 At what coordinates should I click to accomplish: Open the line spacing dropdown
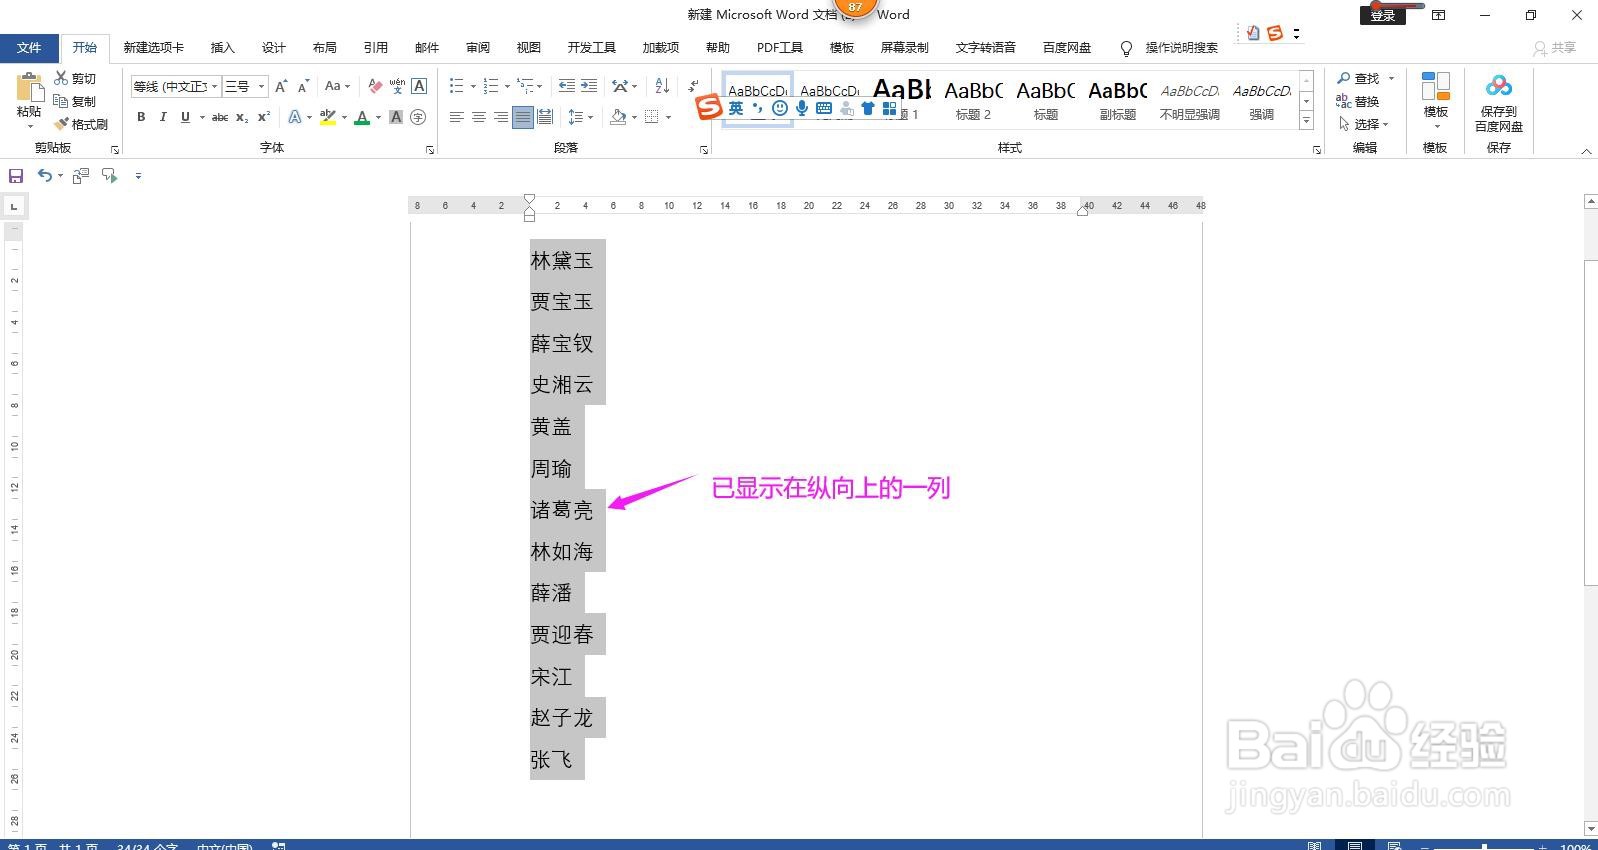click(x=581, y=117)
